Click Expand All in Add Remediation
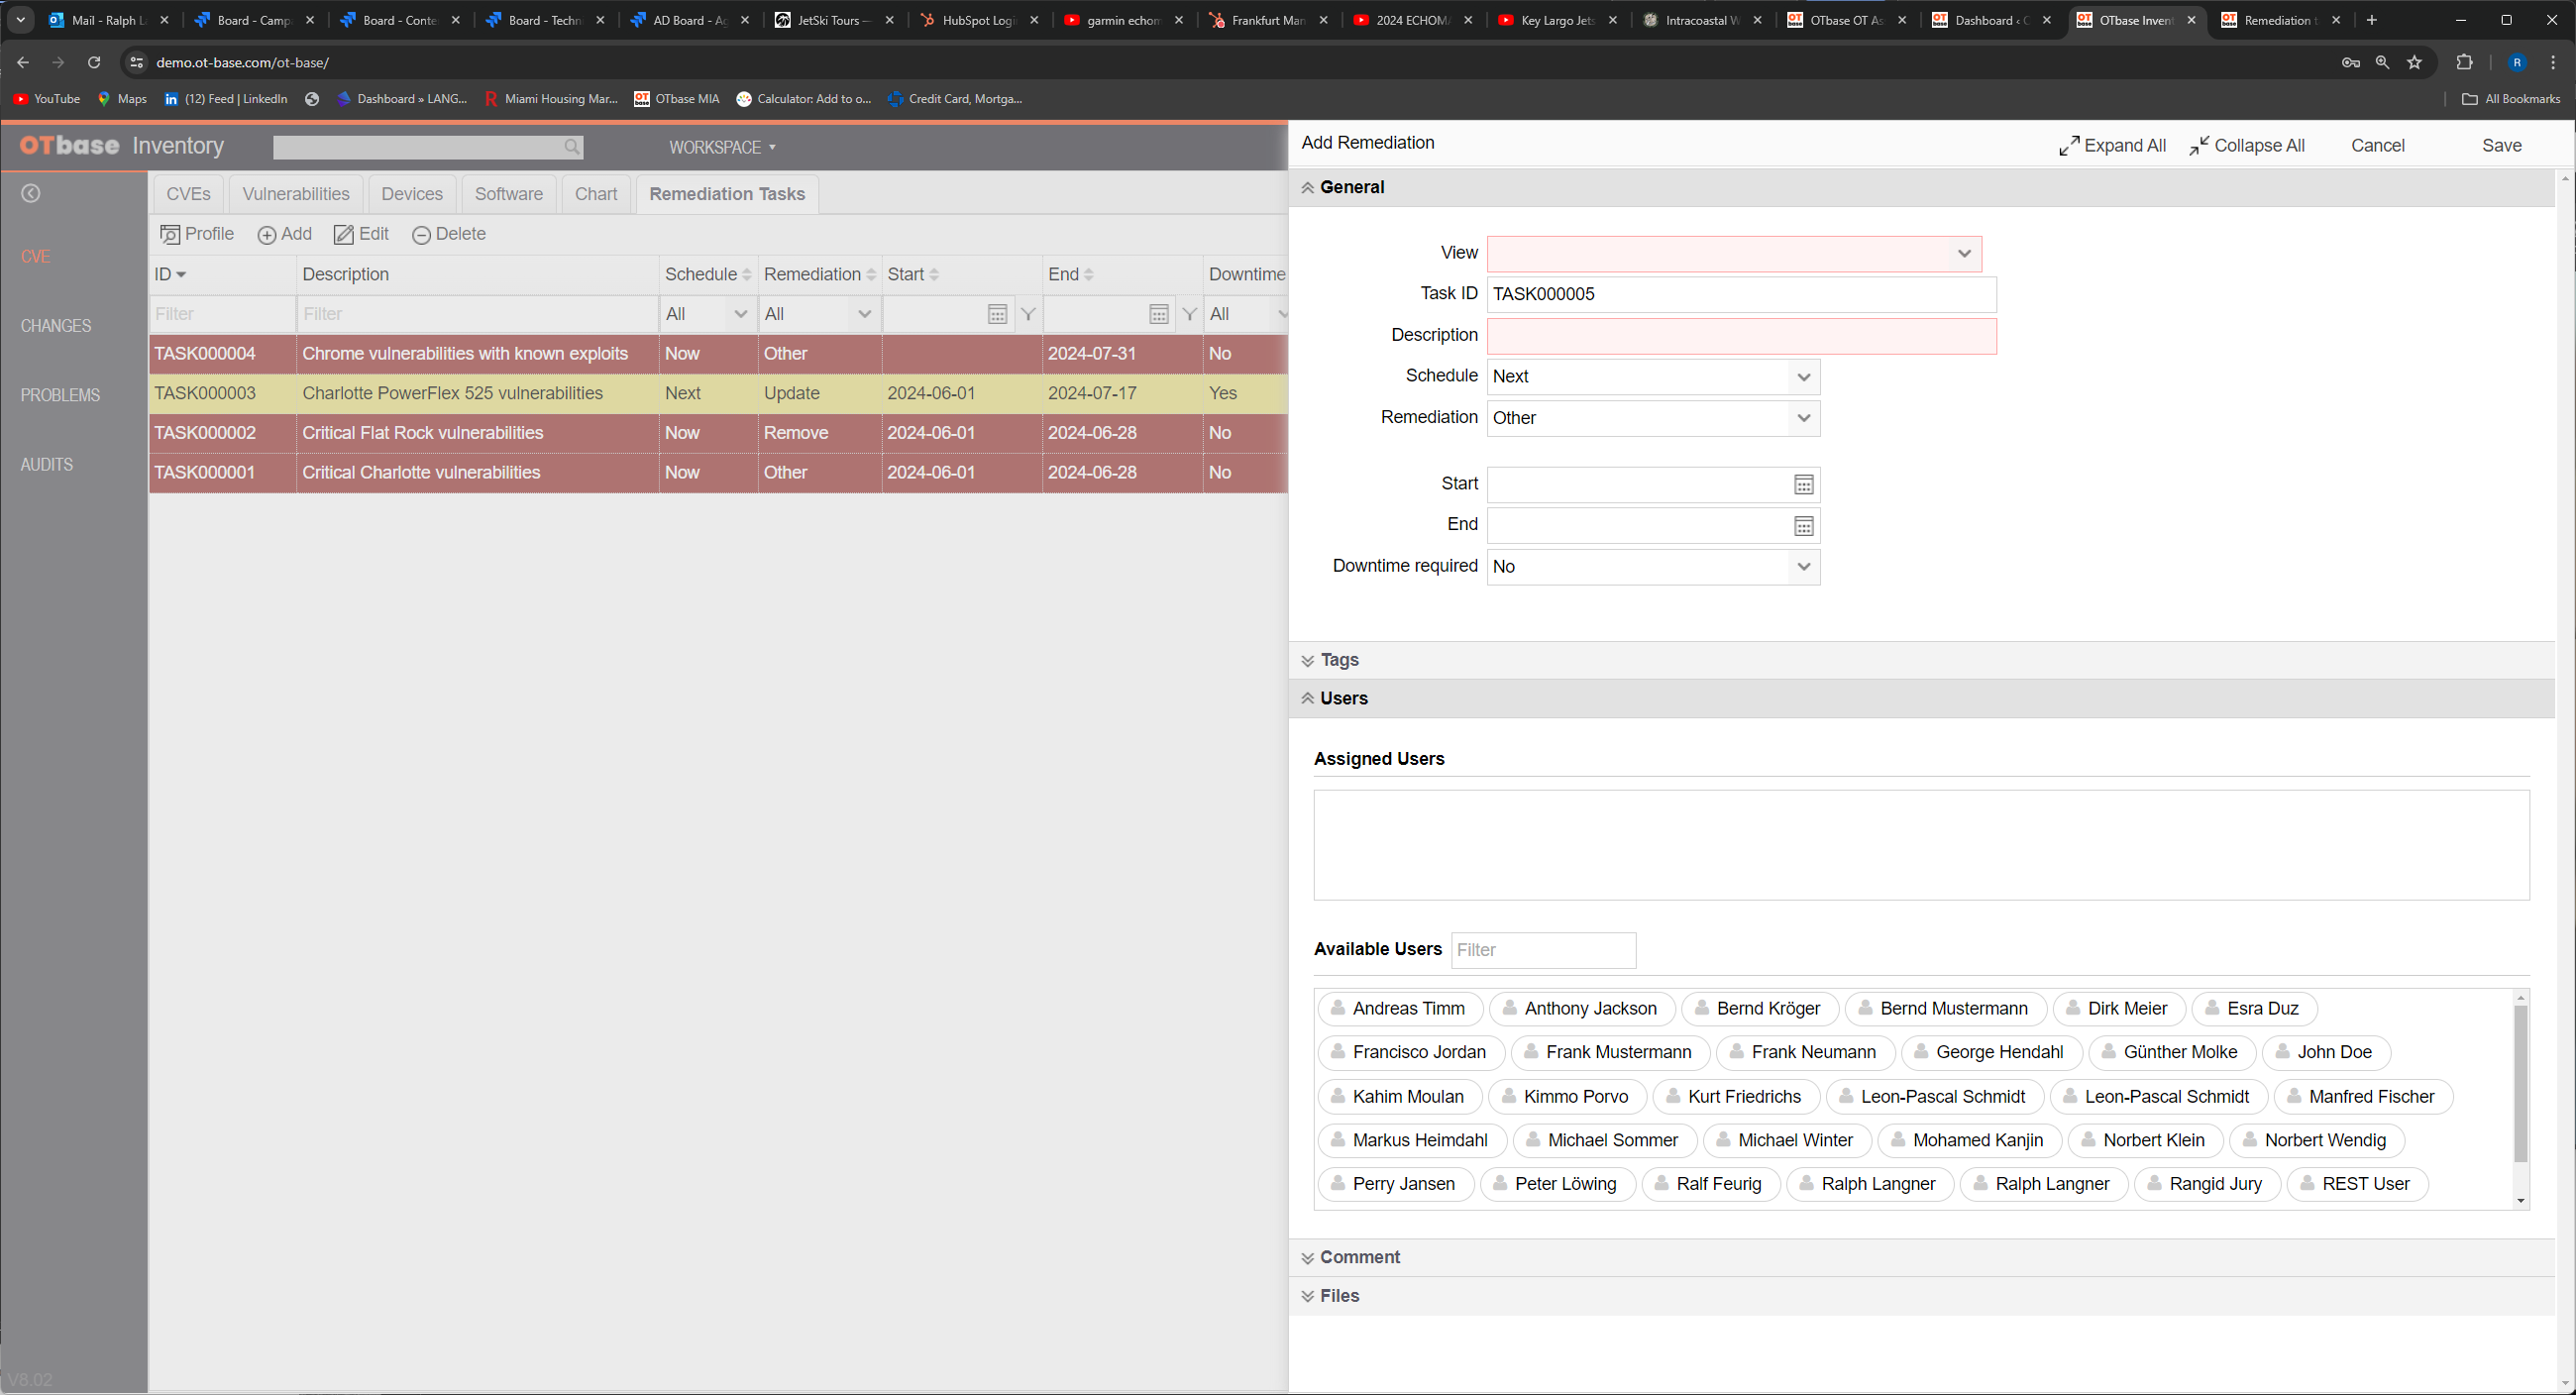The height and width of the screenshot is (1395, 2576). click(2112, 146)
